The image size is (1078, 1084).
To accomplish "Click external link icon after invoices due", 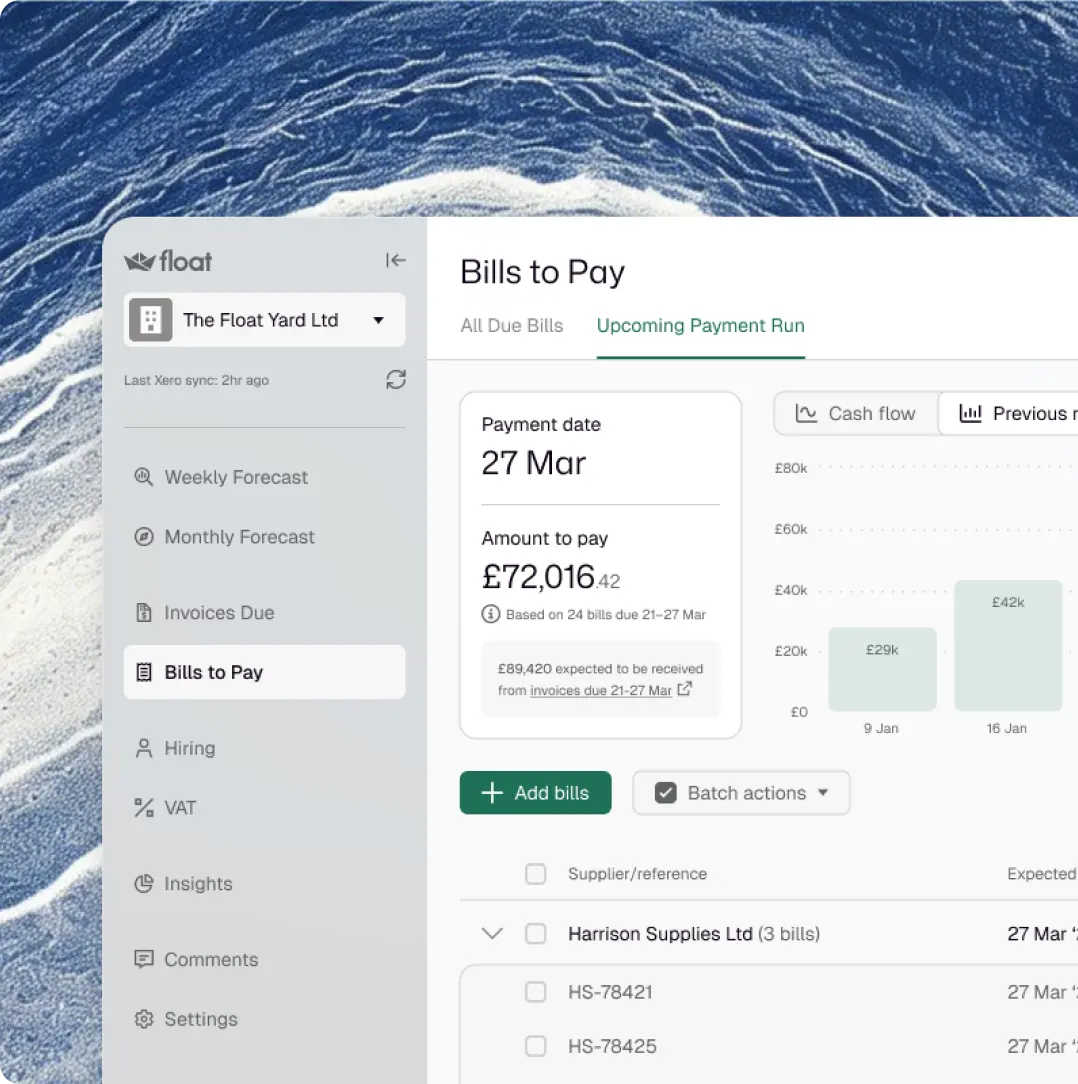I will [685, 689].
